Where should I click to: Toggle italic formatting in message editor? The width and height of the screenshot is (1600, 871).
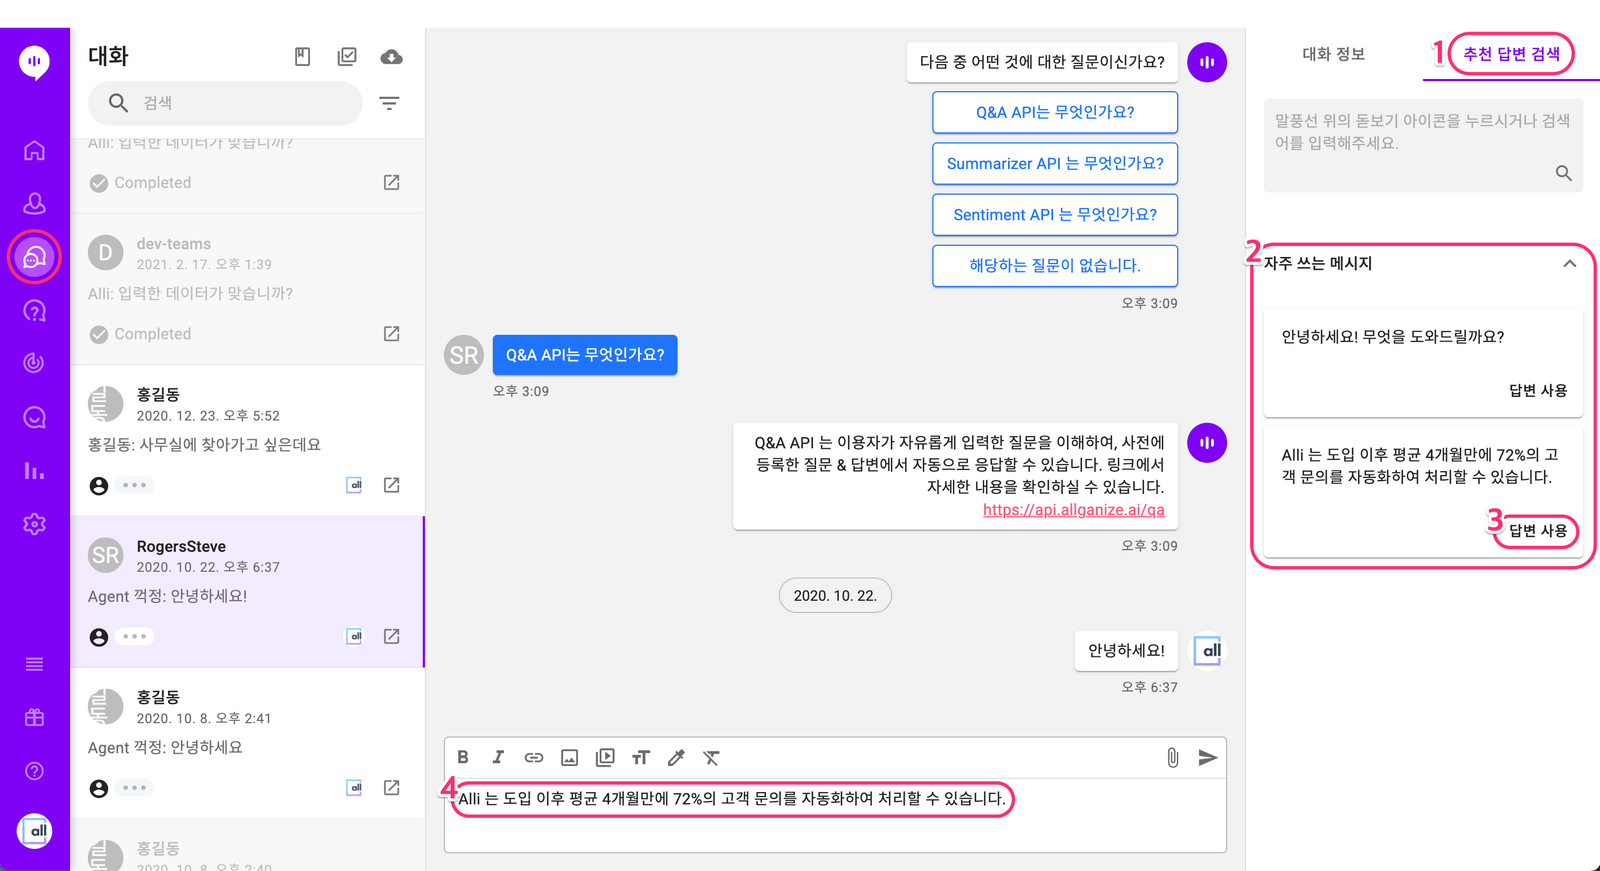tap(498, 757)
